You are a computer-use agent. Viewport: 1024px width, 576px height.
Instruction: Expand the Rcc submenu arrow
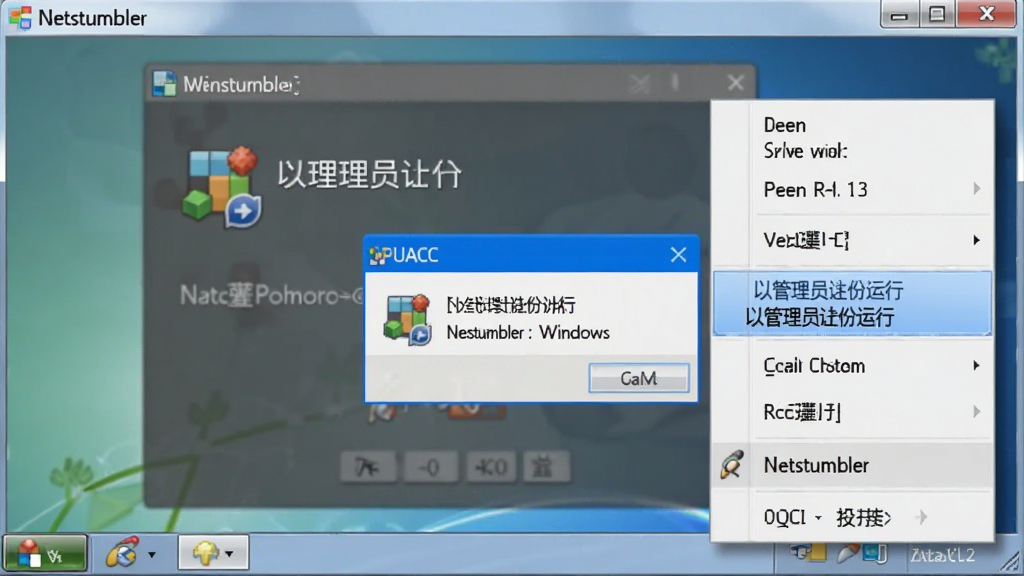[x=976, y=411]
